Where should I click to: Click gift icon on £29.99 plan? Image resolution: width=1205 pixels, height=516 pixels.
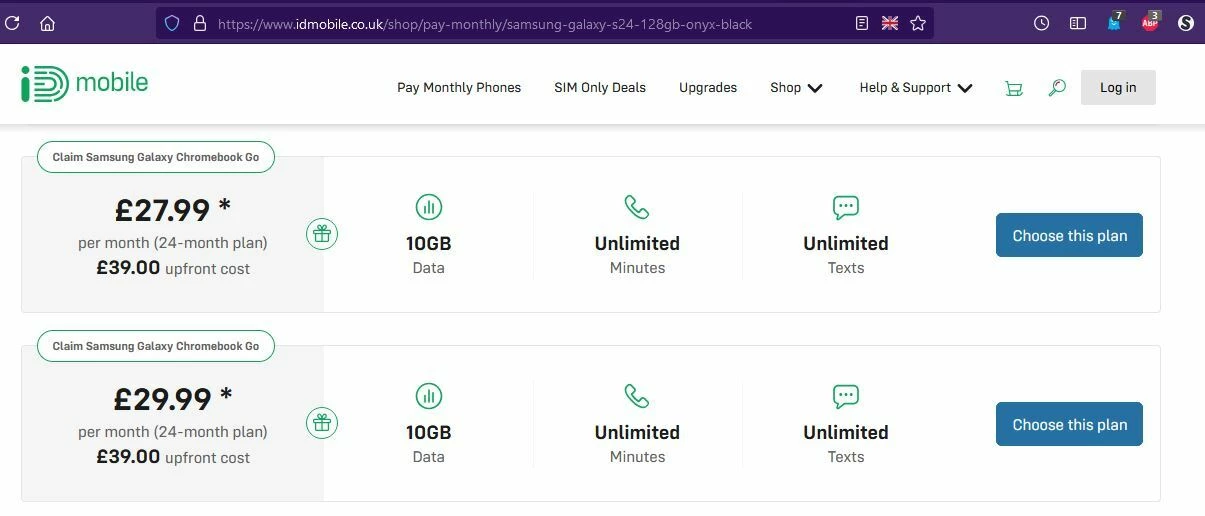(x=321, y=423)
